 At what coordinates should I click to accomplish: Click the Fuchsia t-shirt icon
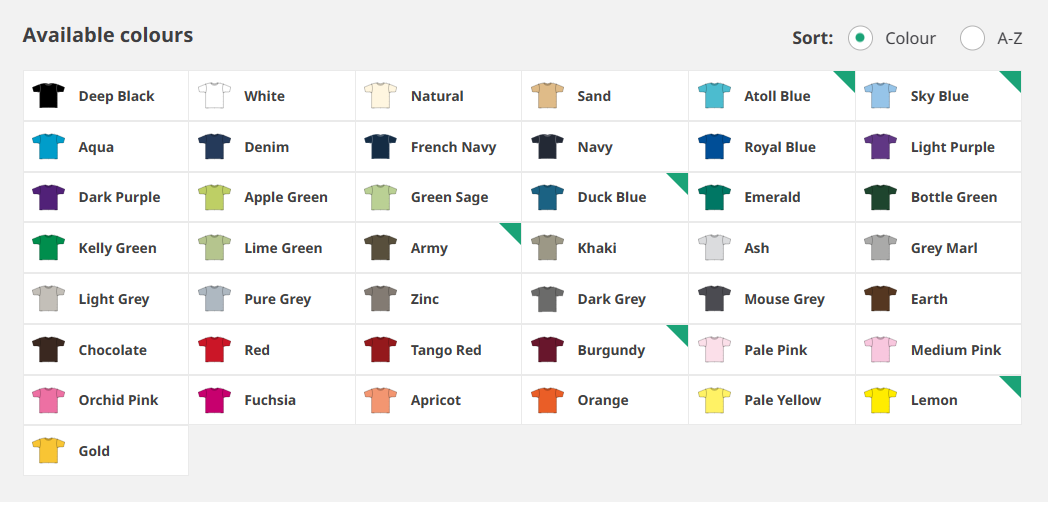(x=215, y=400)
